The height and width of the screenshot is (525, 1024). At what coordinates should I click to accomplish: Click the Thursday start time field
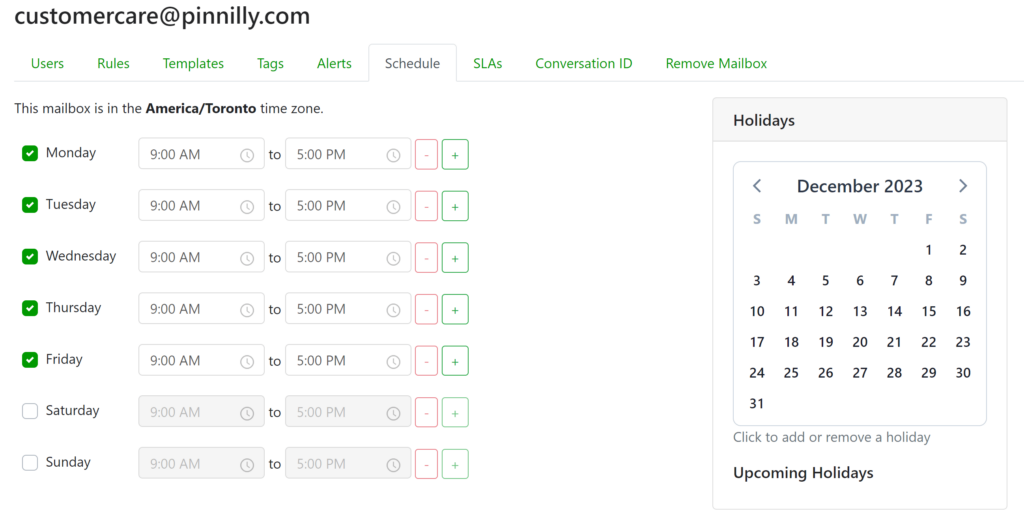pyautogui.click(x=201, y=310)
